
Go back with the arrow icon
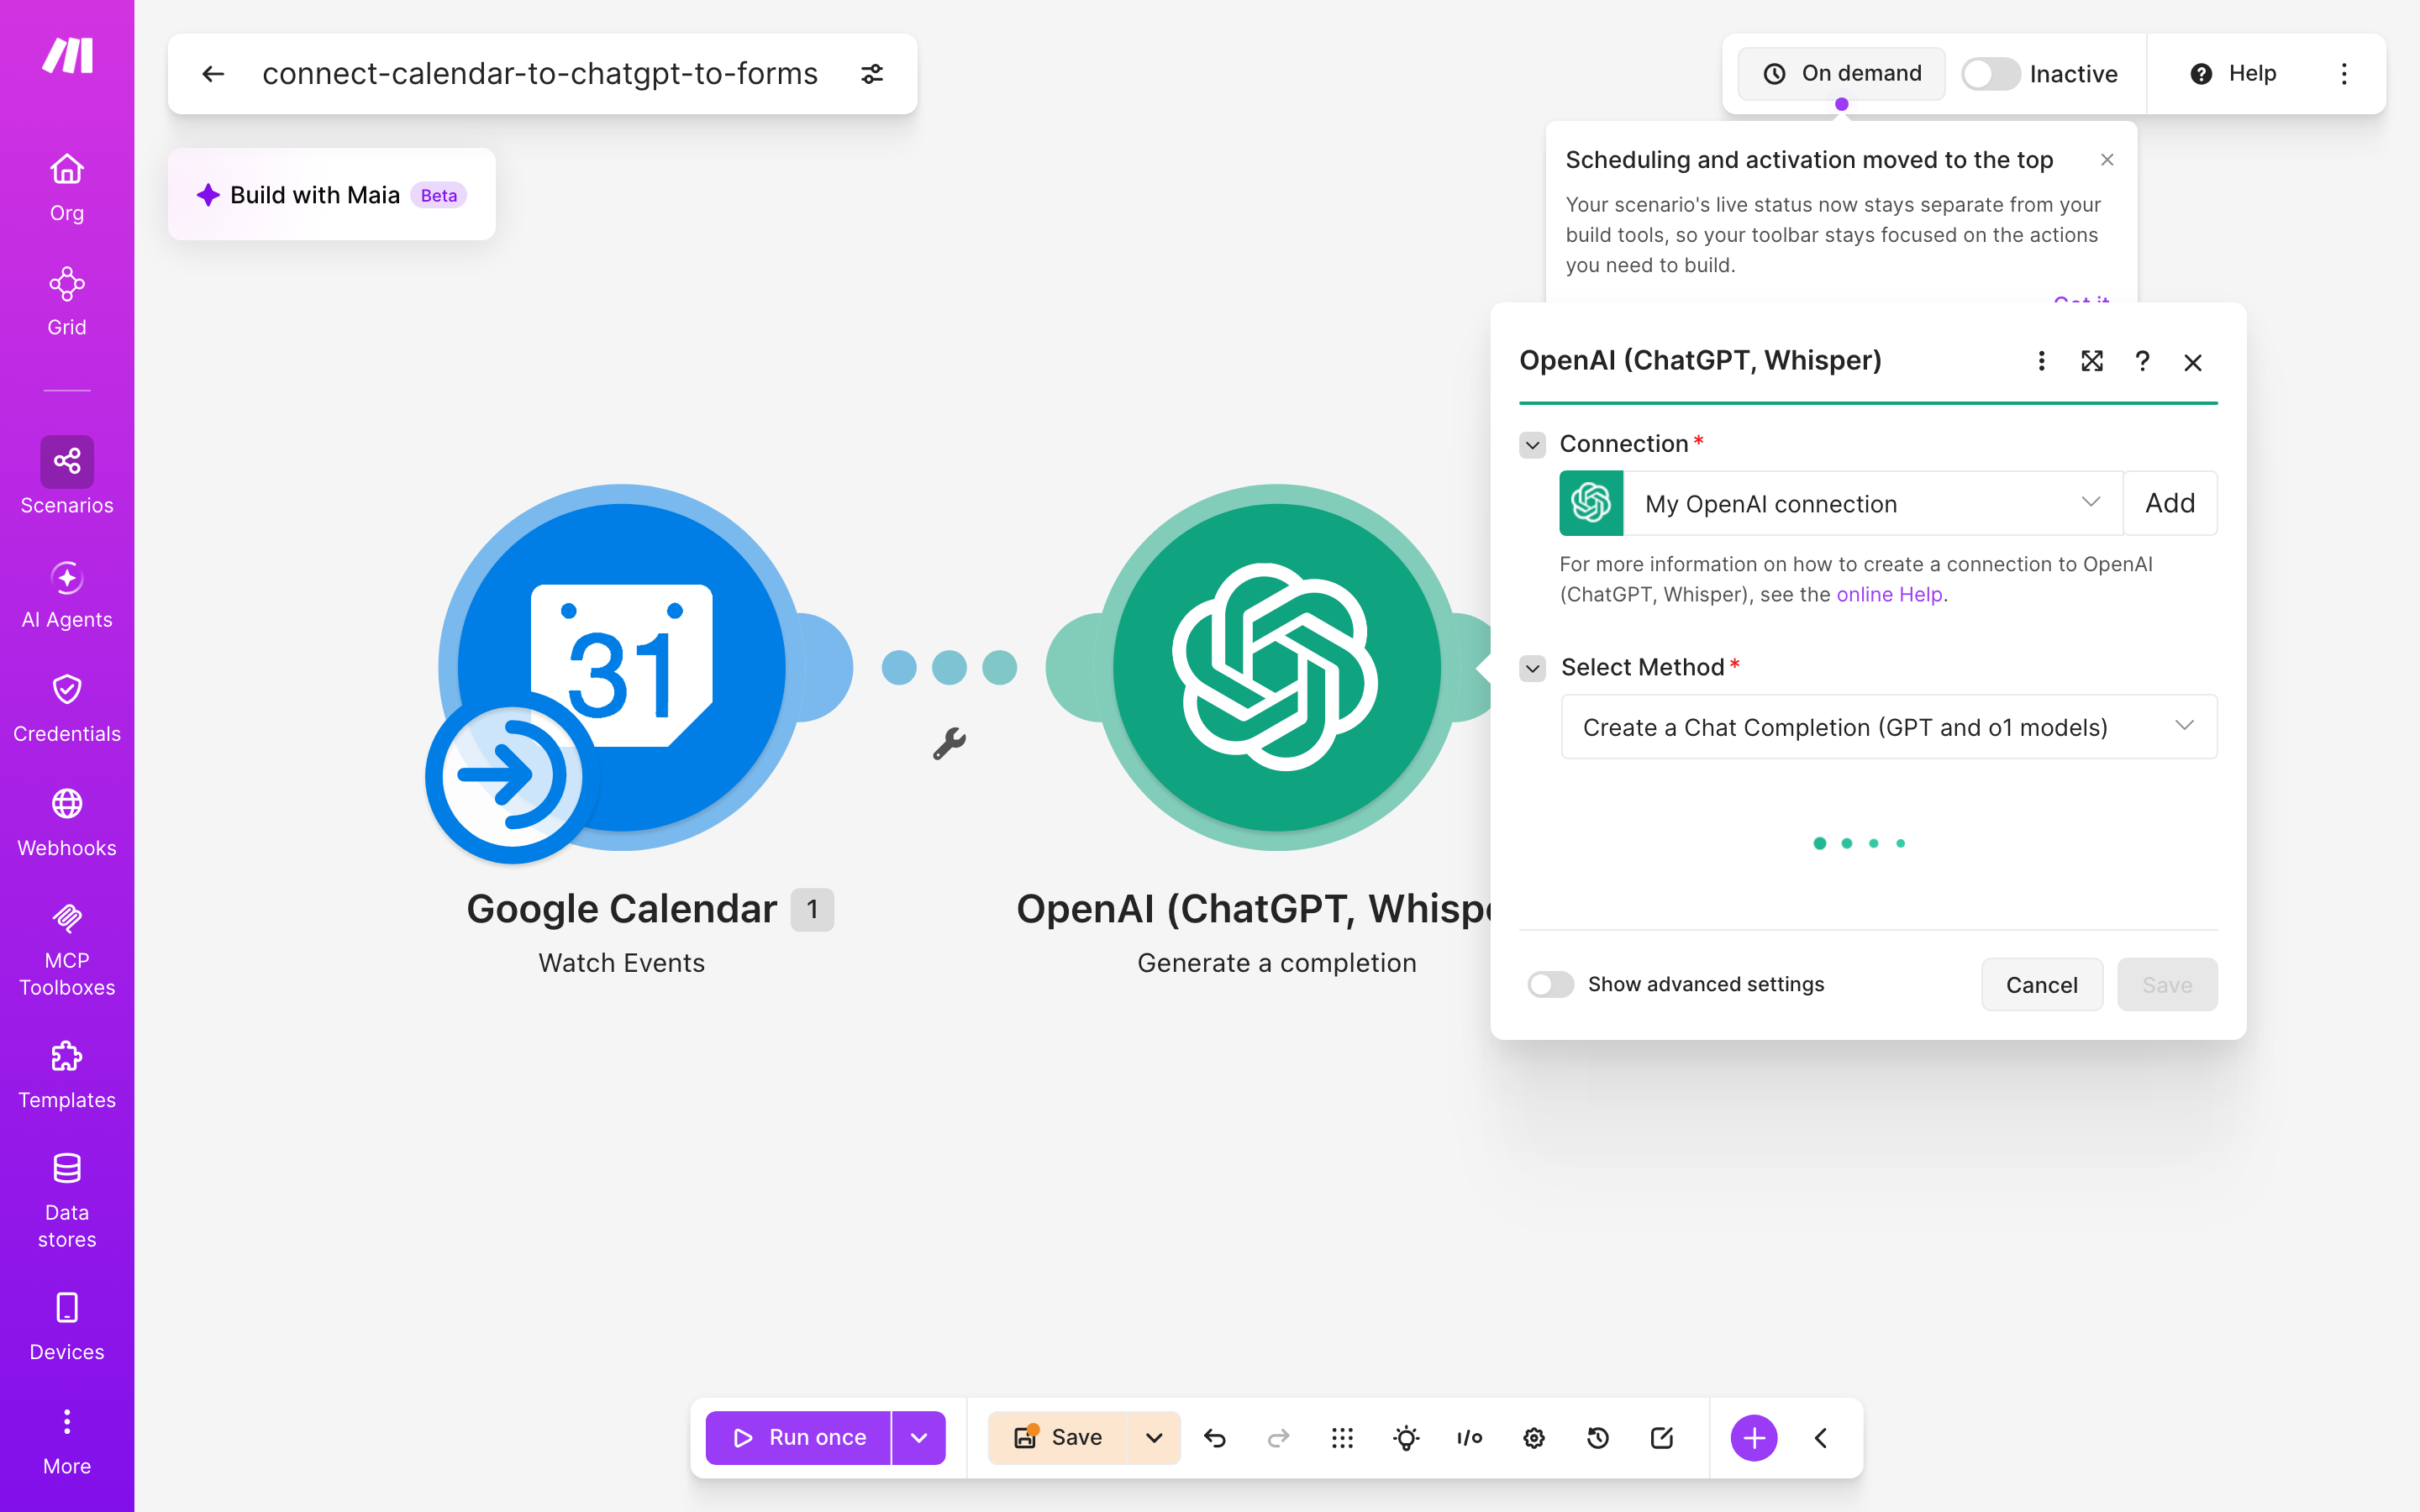coord(213,74)
